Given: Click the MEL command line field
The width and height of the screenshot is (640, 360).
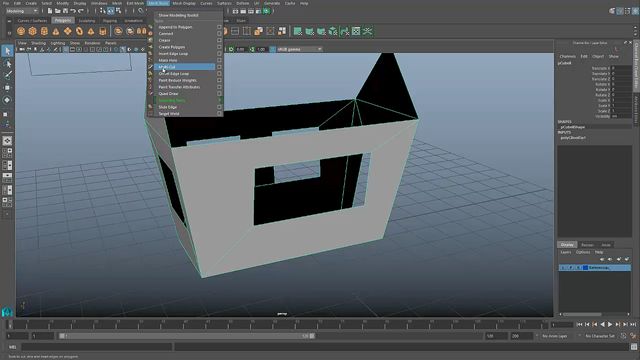Looking at the screenshot, I should pos(96,347).
